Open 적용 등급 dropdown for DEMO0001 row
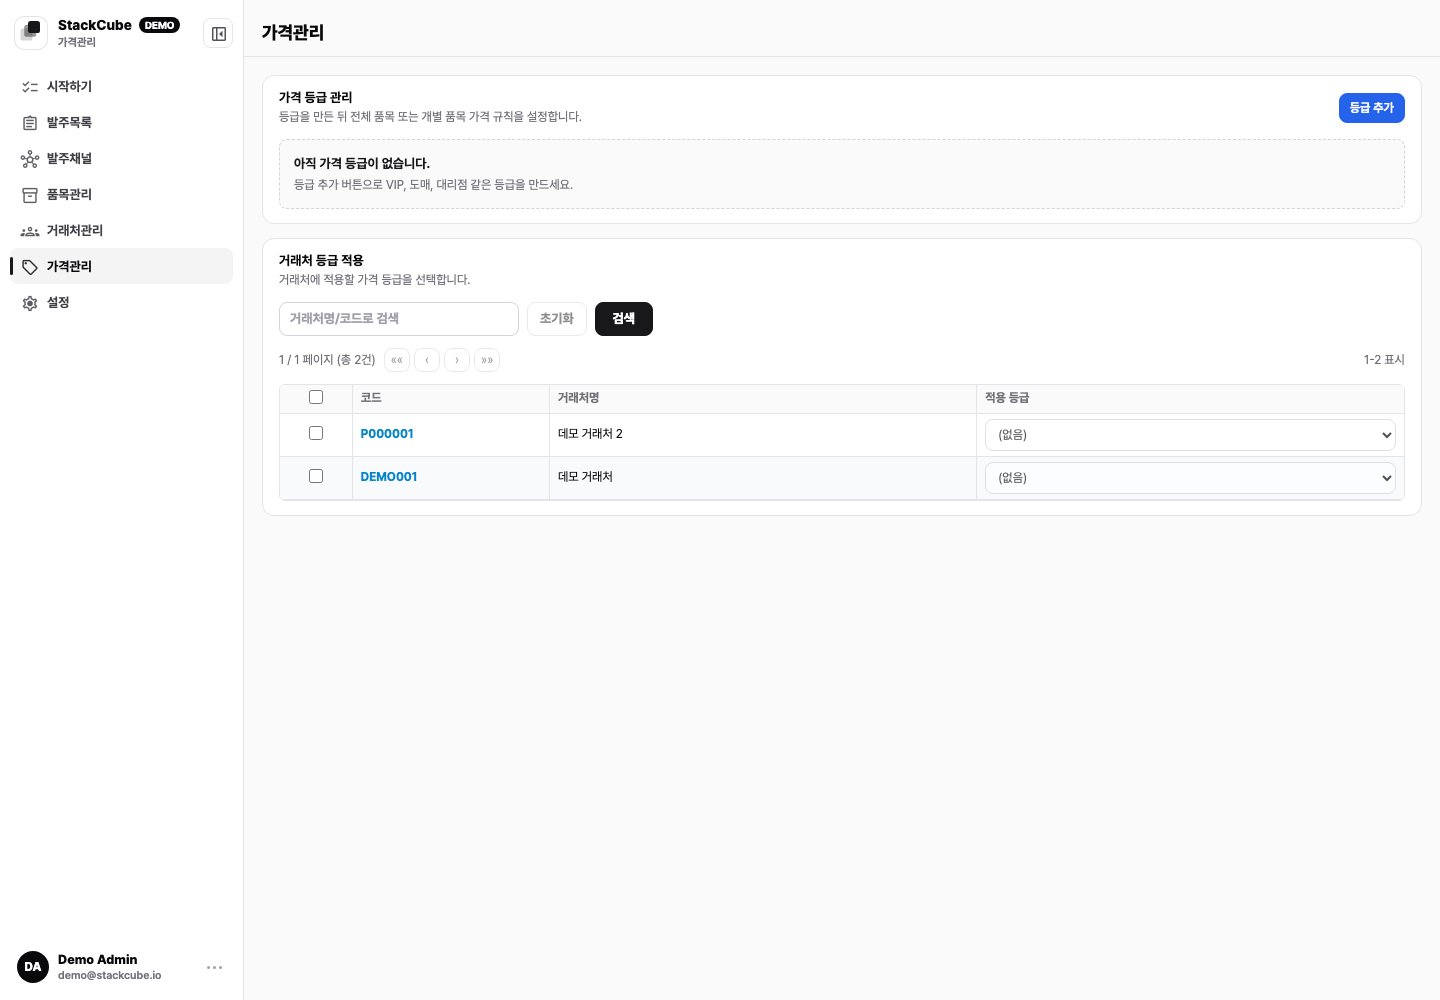 (x=1190, y=478)
